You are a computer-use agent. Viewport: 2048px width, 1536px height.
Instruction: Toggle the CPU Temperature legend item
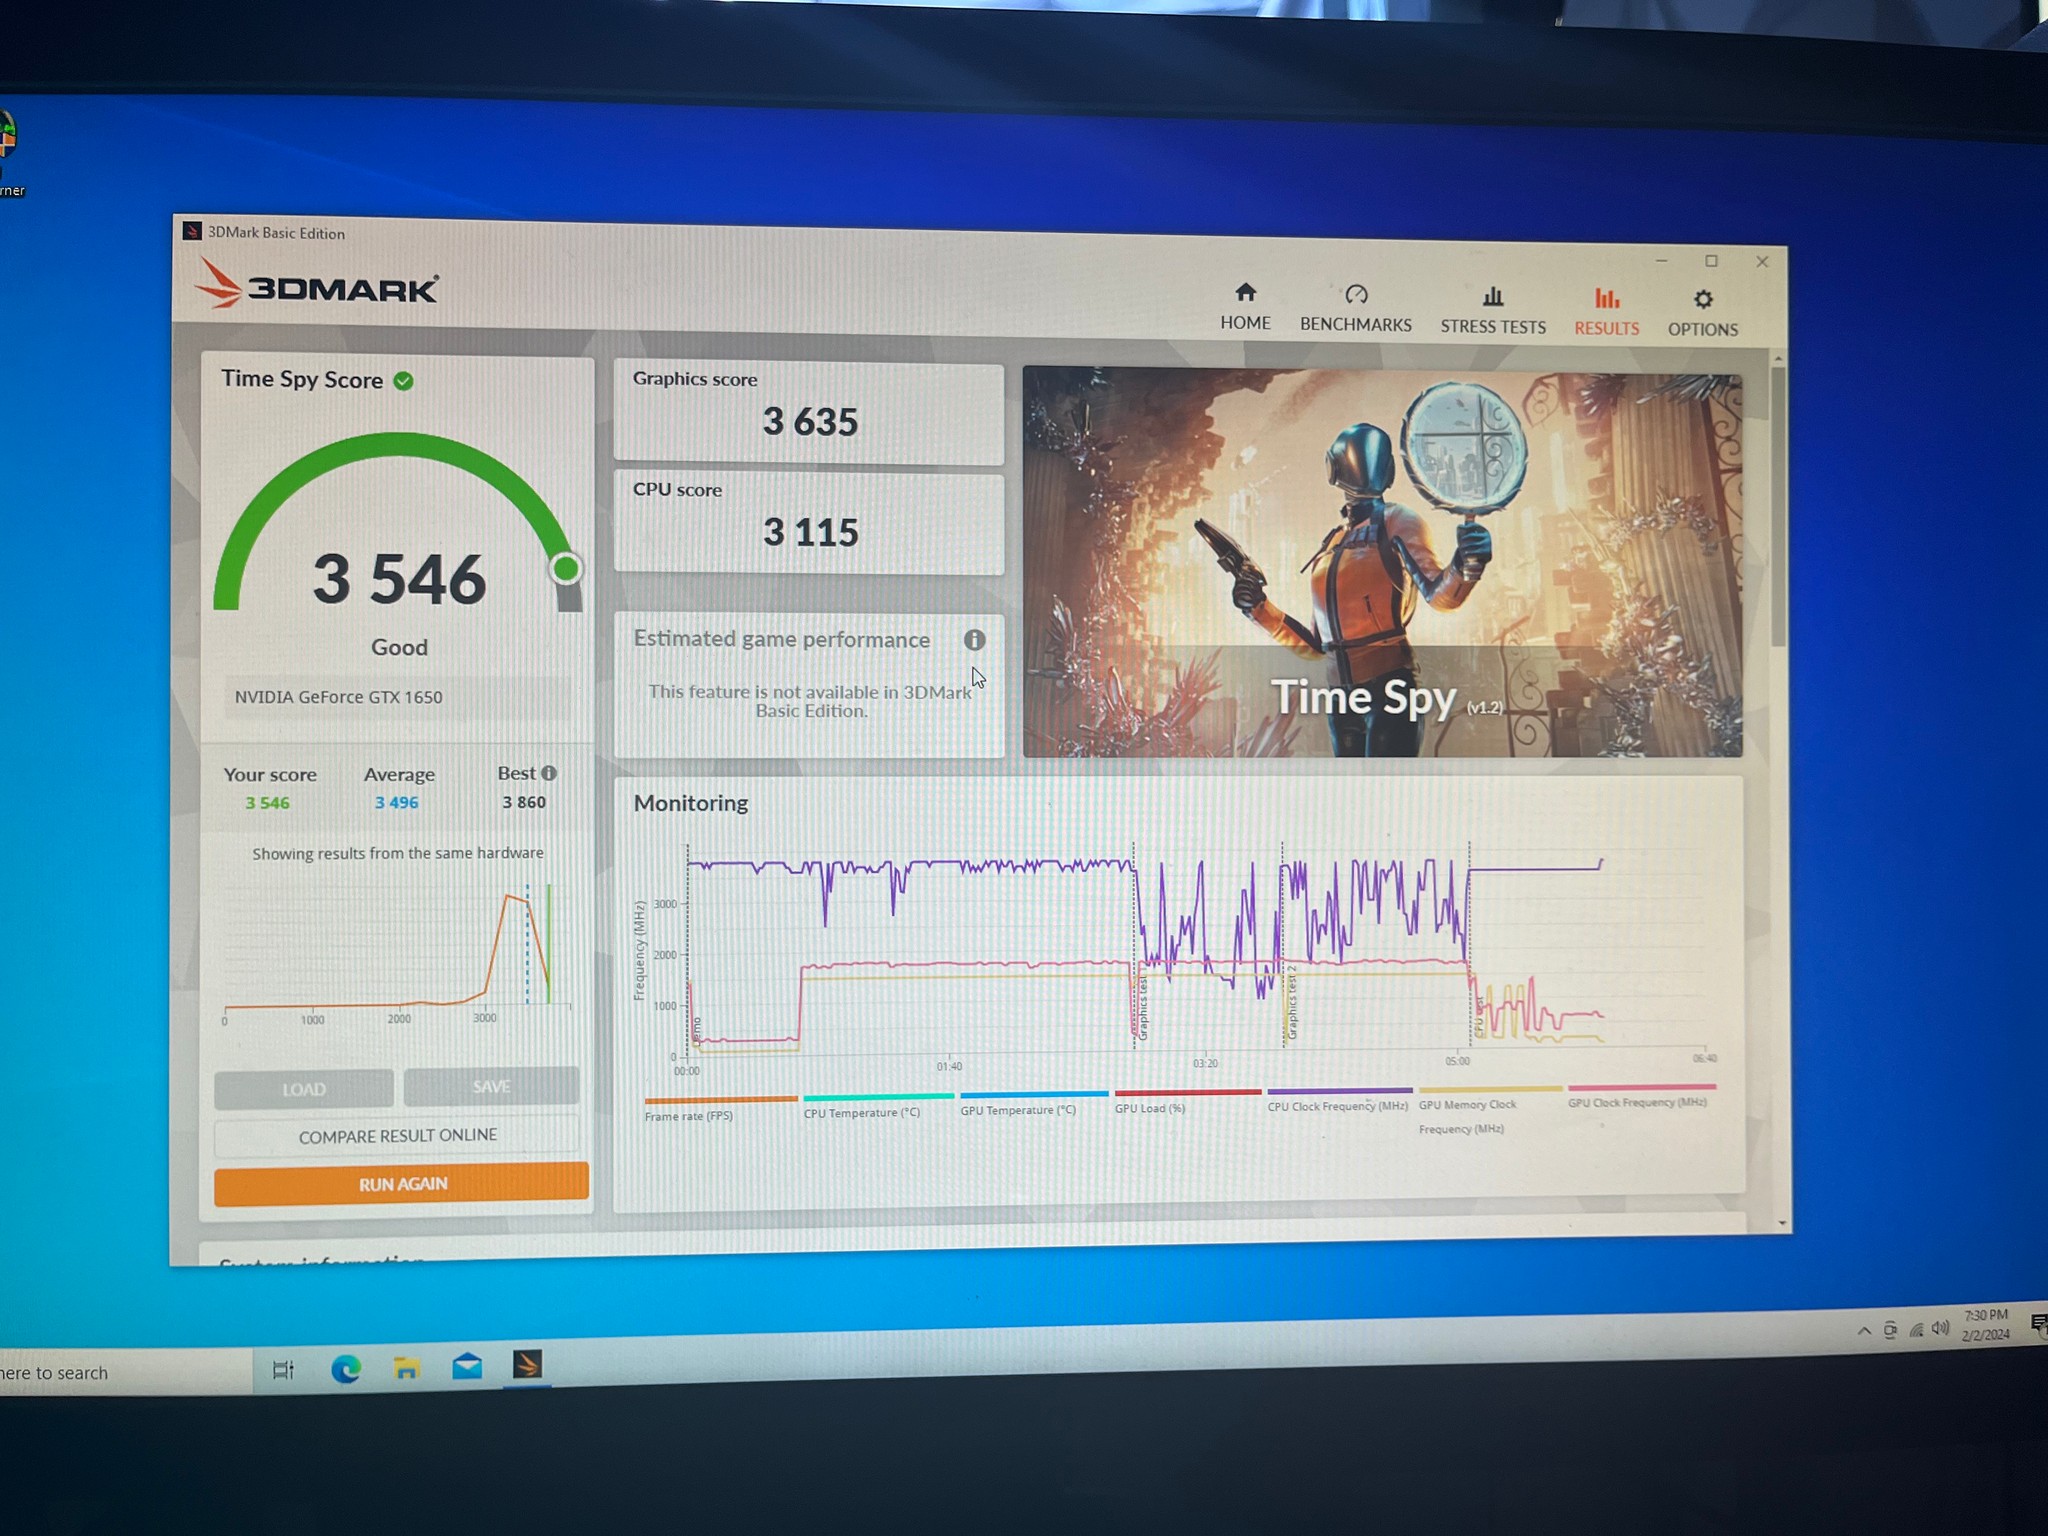[861, 1113]
